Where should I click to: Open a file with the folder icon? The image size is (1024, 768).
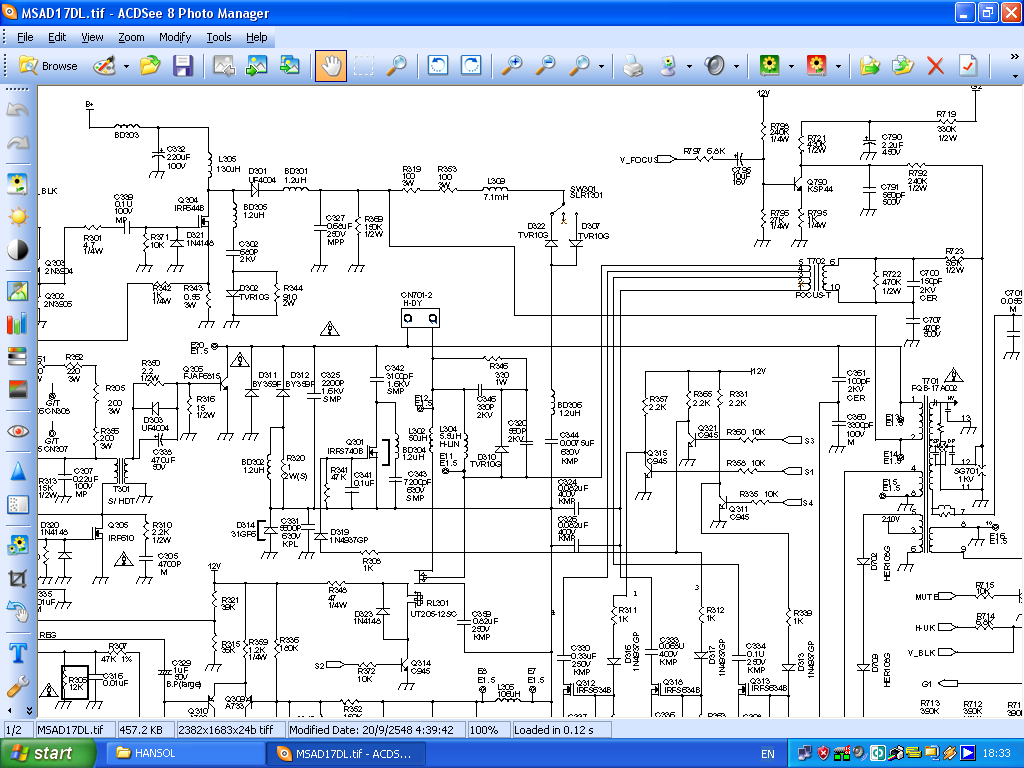tap(150, 66)
